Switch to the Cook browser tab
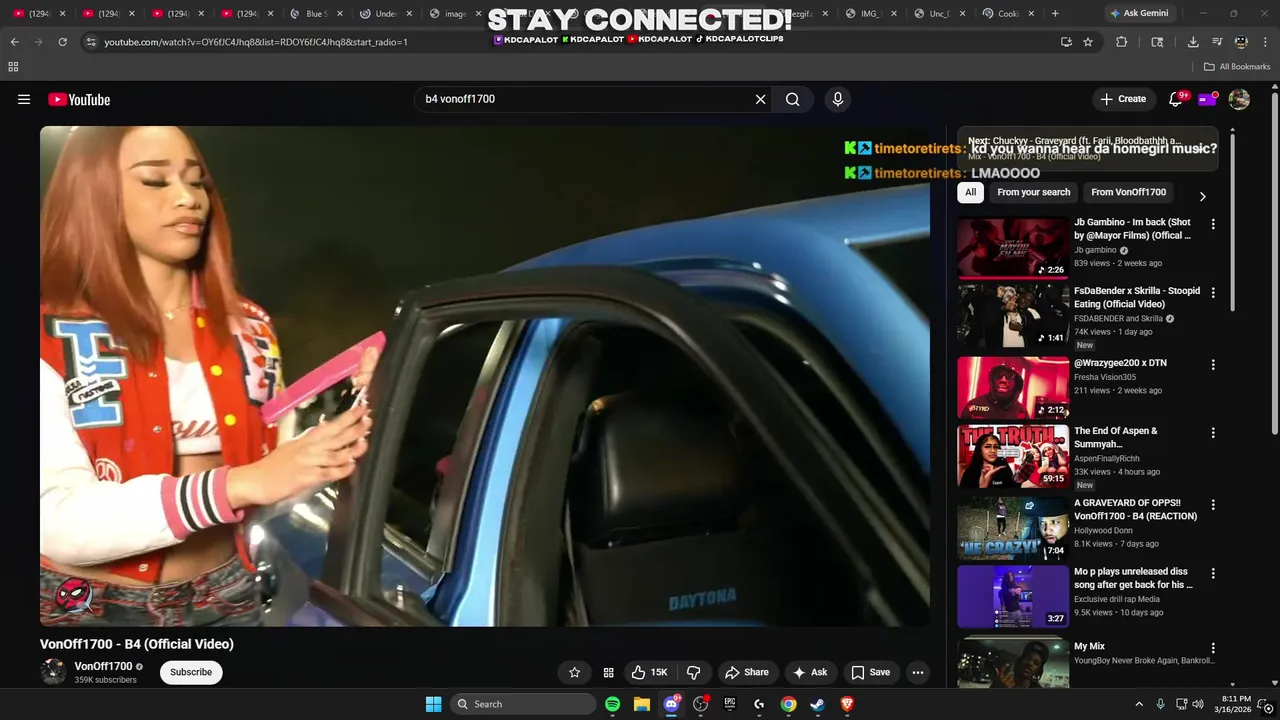 pyautogui.click(x=1007, y=14)
